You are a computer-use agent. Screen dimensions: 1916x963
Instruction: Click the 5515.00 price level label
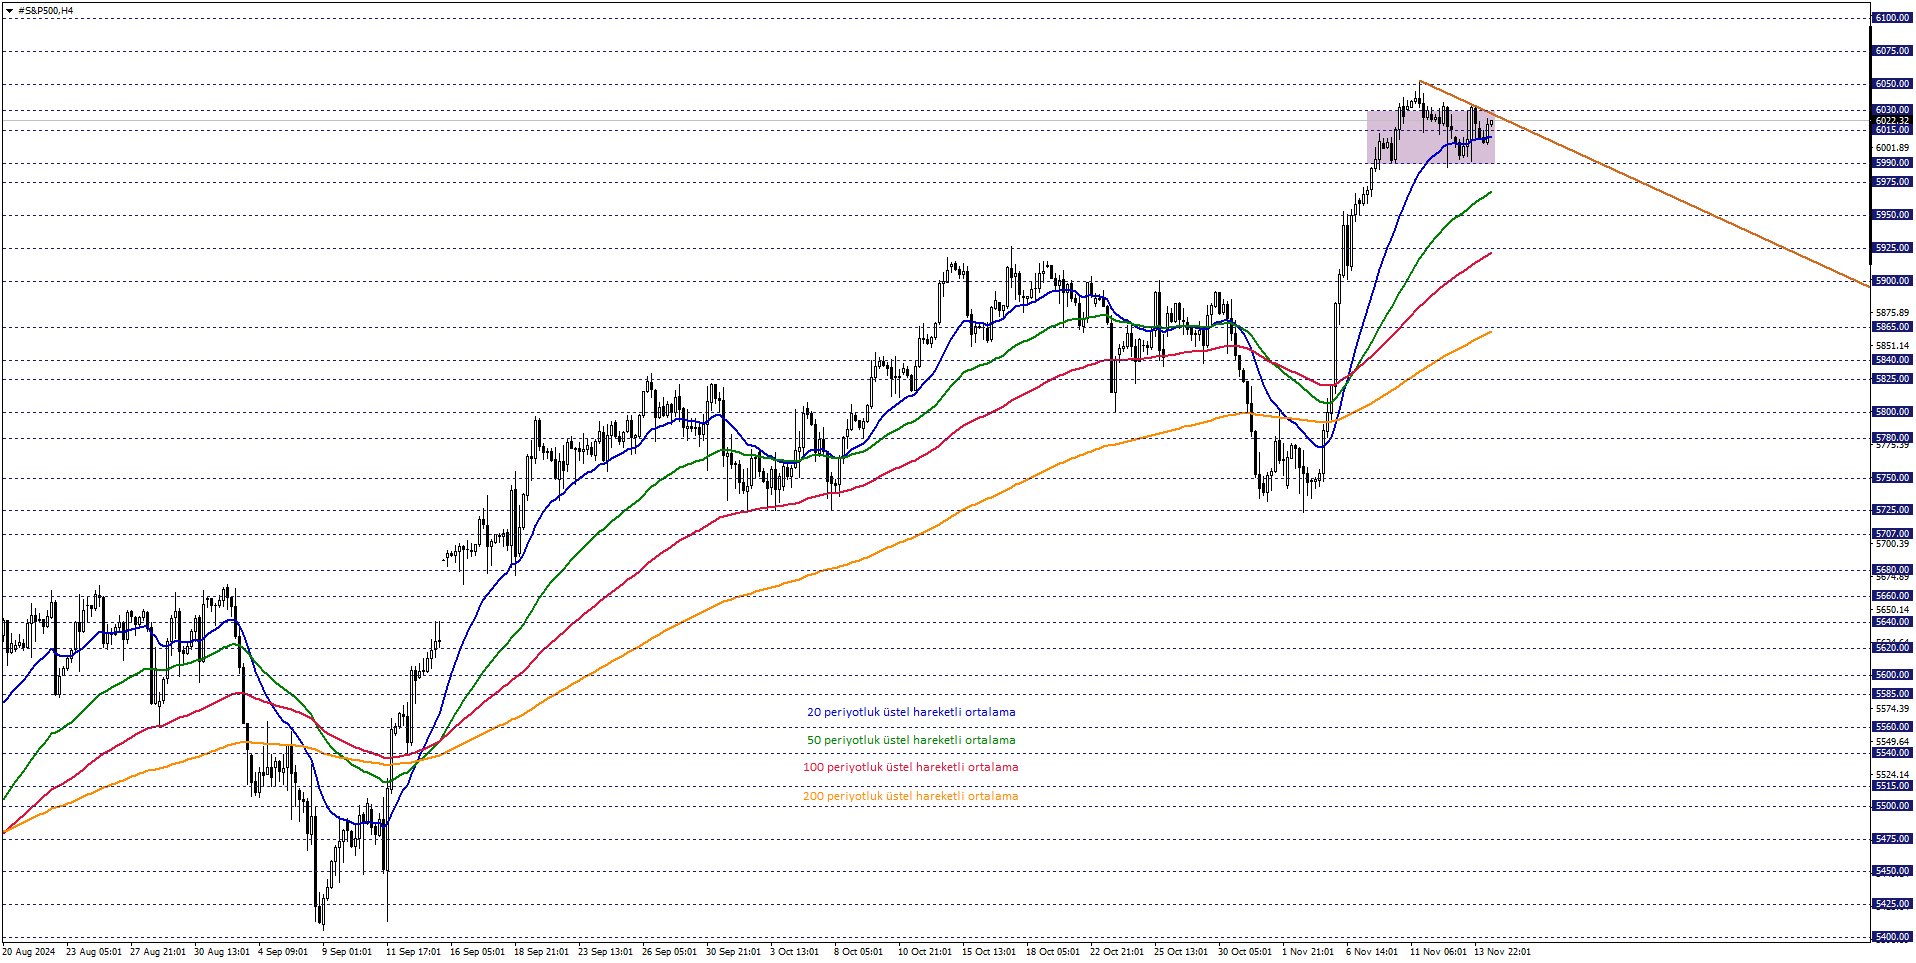pos(1892,786)
